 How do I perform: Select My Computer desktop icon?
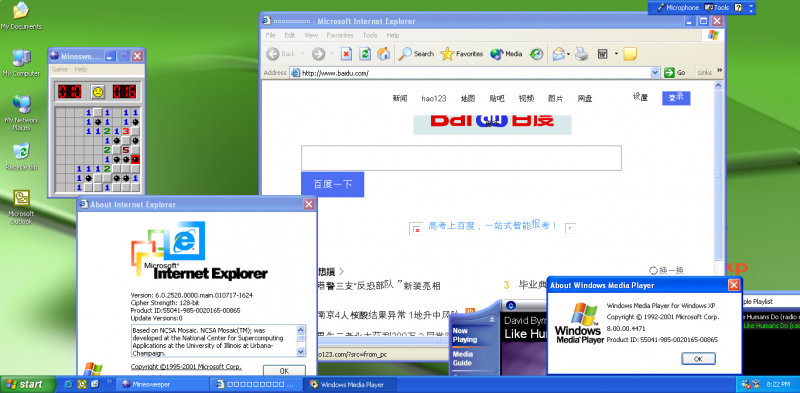click(21, 63)
